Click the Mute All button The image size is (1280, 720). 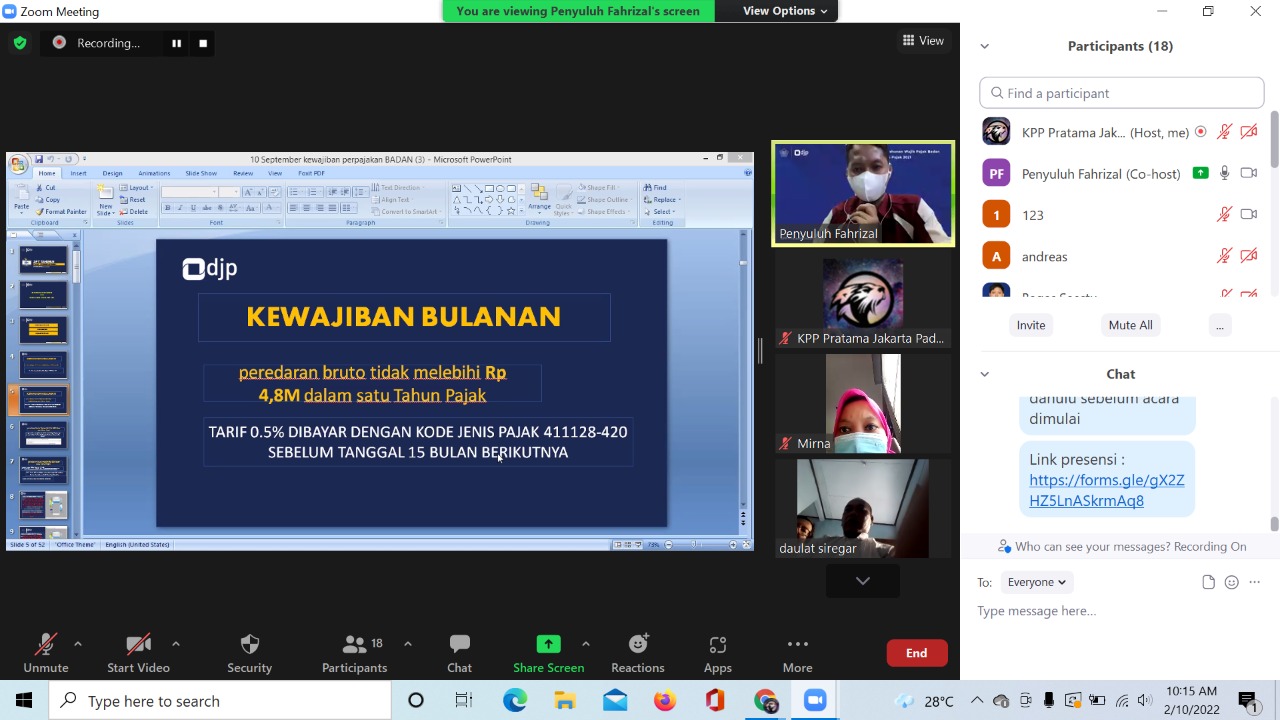(1130, 325)
